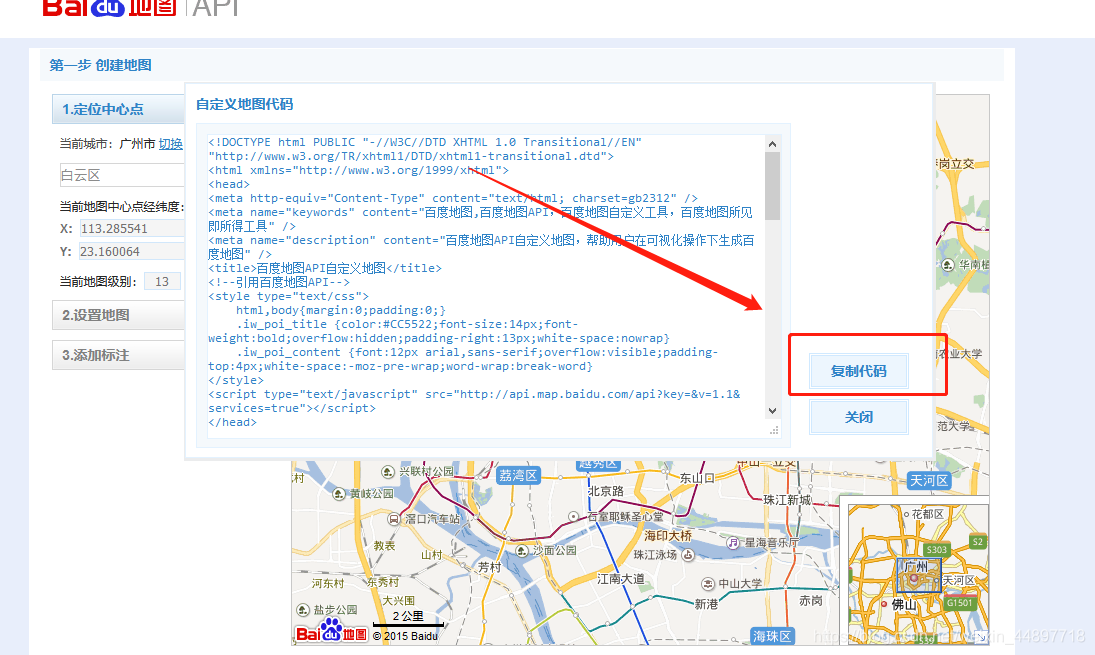Click the </head> line in code box
The width and height of the screenshot is (1095, 655).
pyautogui.click(x=232, y=422)
